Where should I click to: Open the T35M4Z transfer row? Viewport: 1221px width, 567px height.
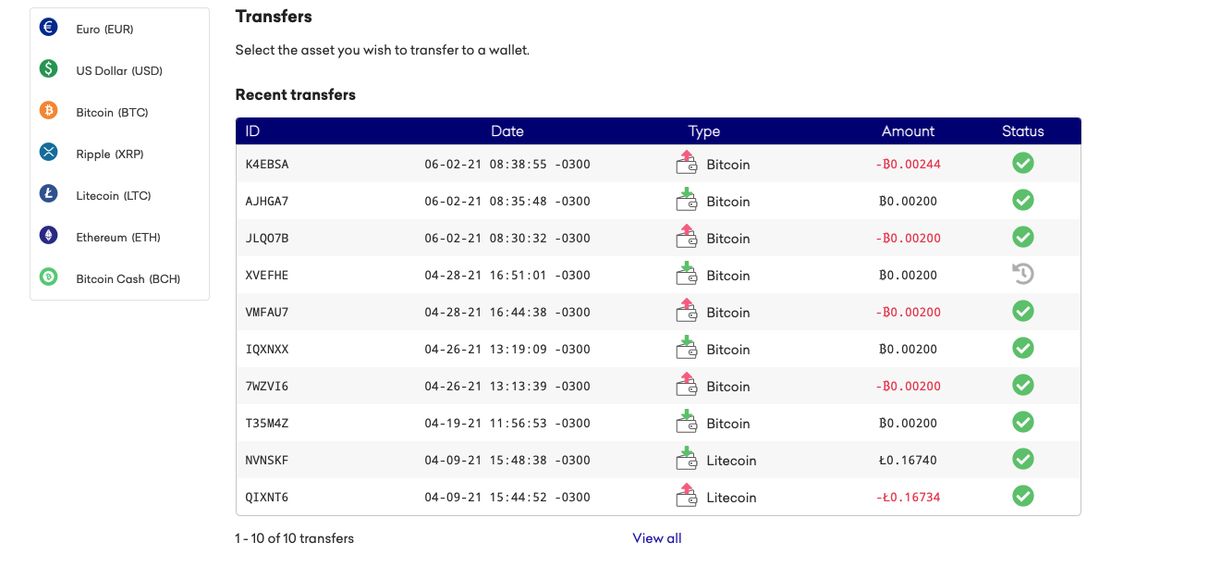(x=267, y=423)
